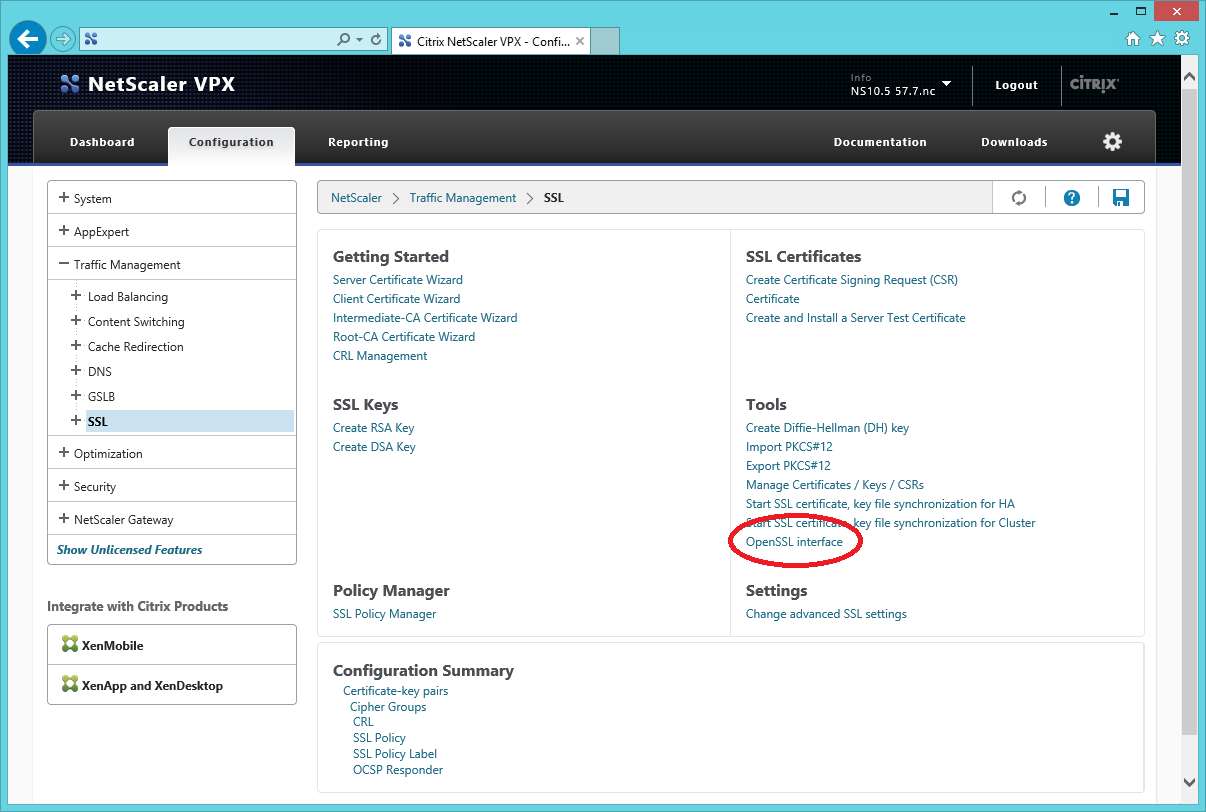Open Server Certificate Wizard link
The image size is (1206, 812).
pyautogui.click(x=398, y=280)
